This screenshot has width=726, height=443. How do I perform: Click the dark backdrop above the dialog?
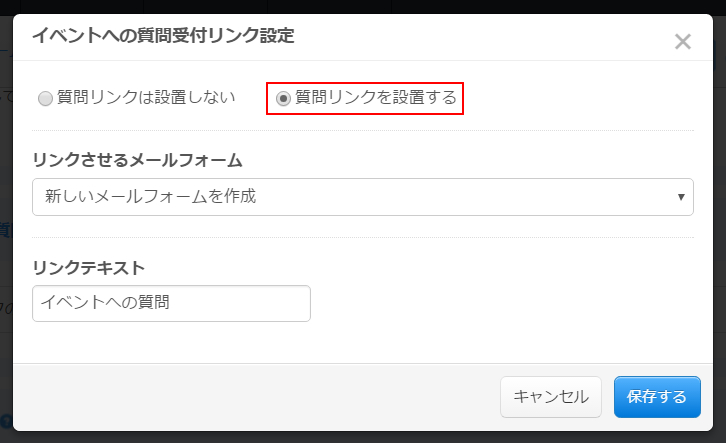(x=360, y=6)
